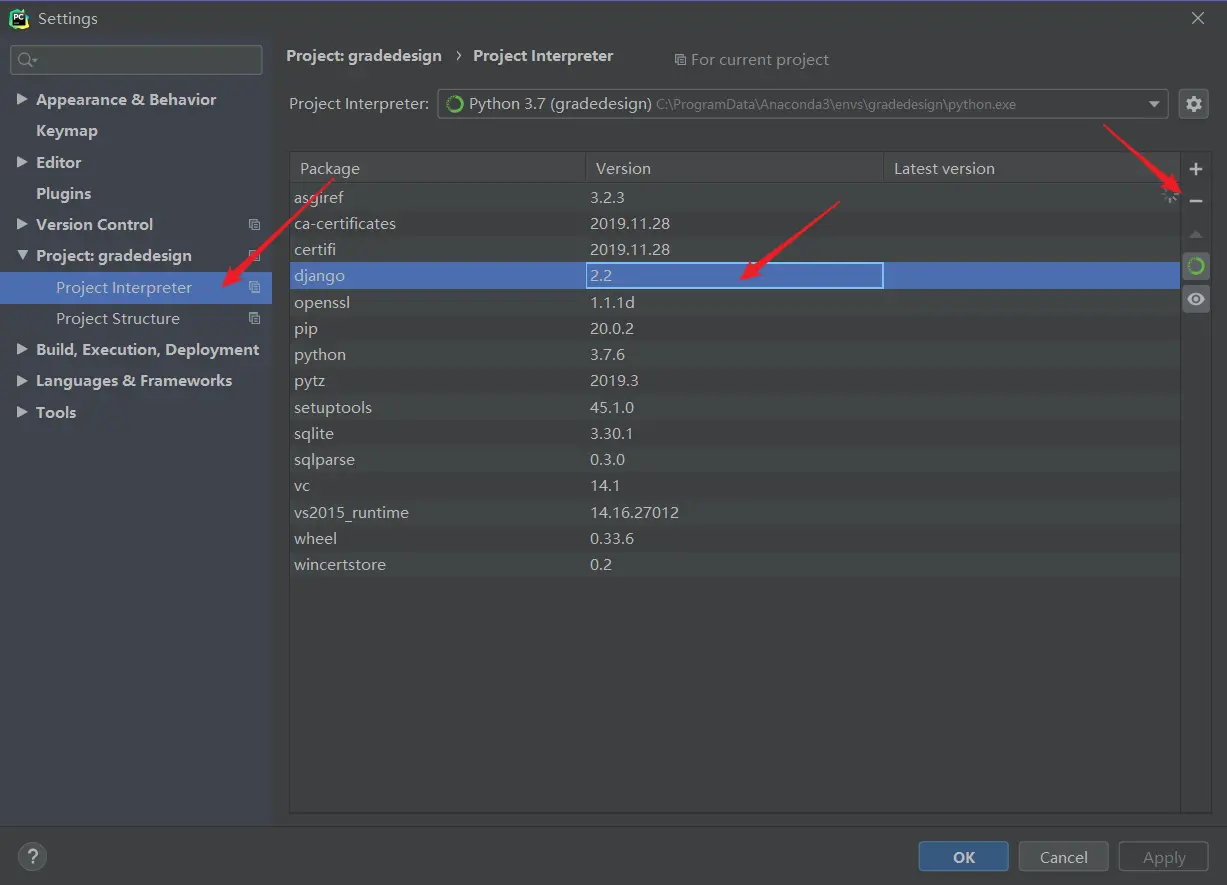
Task: Click copy icon beside Project Structure
Action: [254, 319]
